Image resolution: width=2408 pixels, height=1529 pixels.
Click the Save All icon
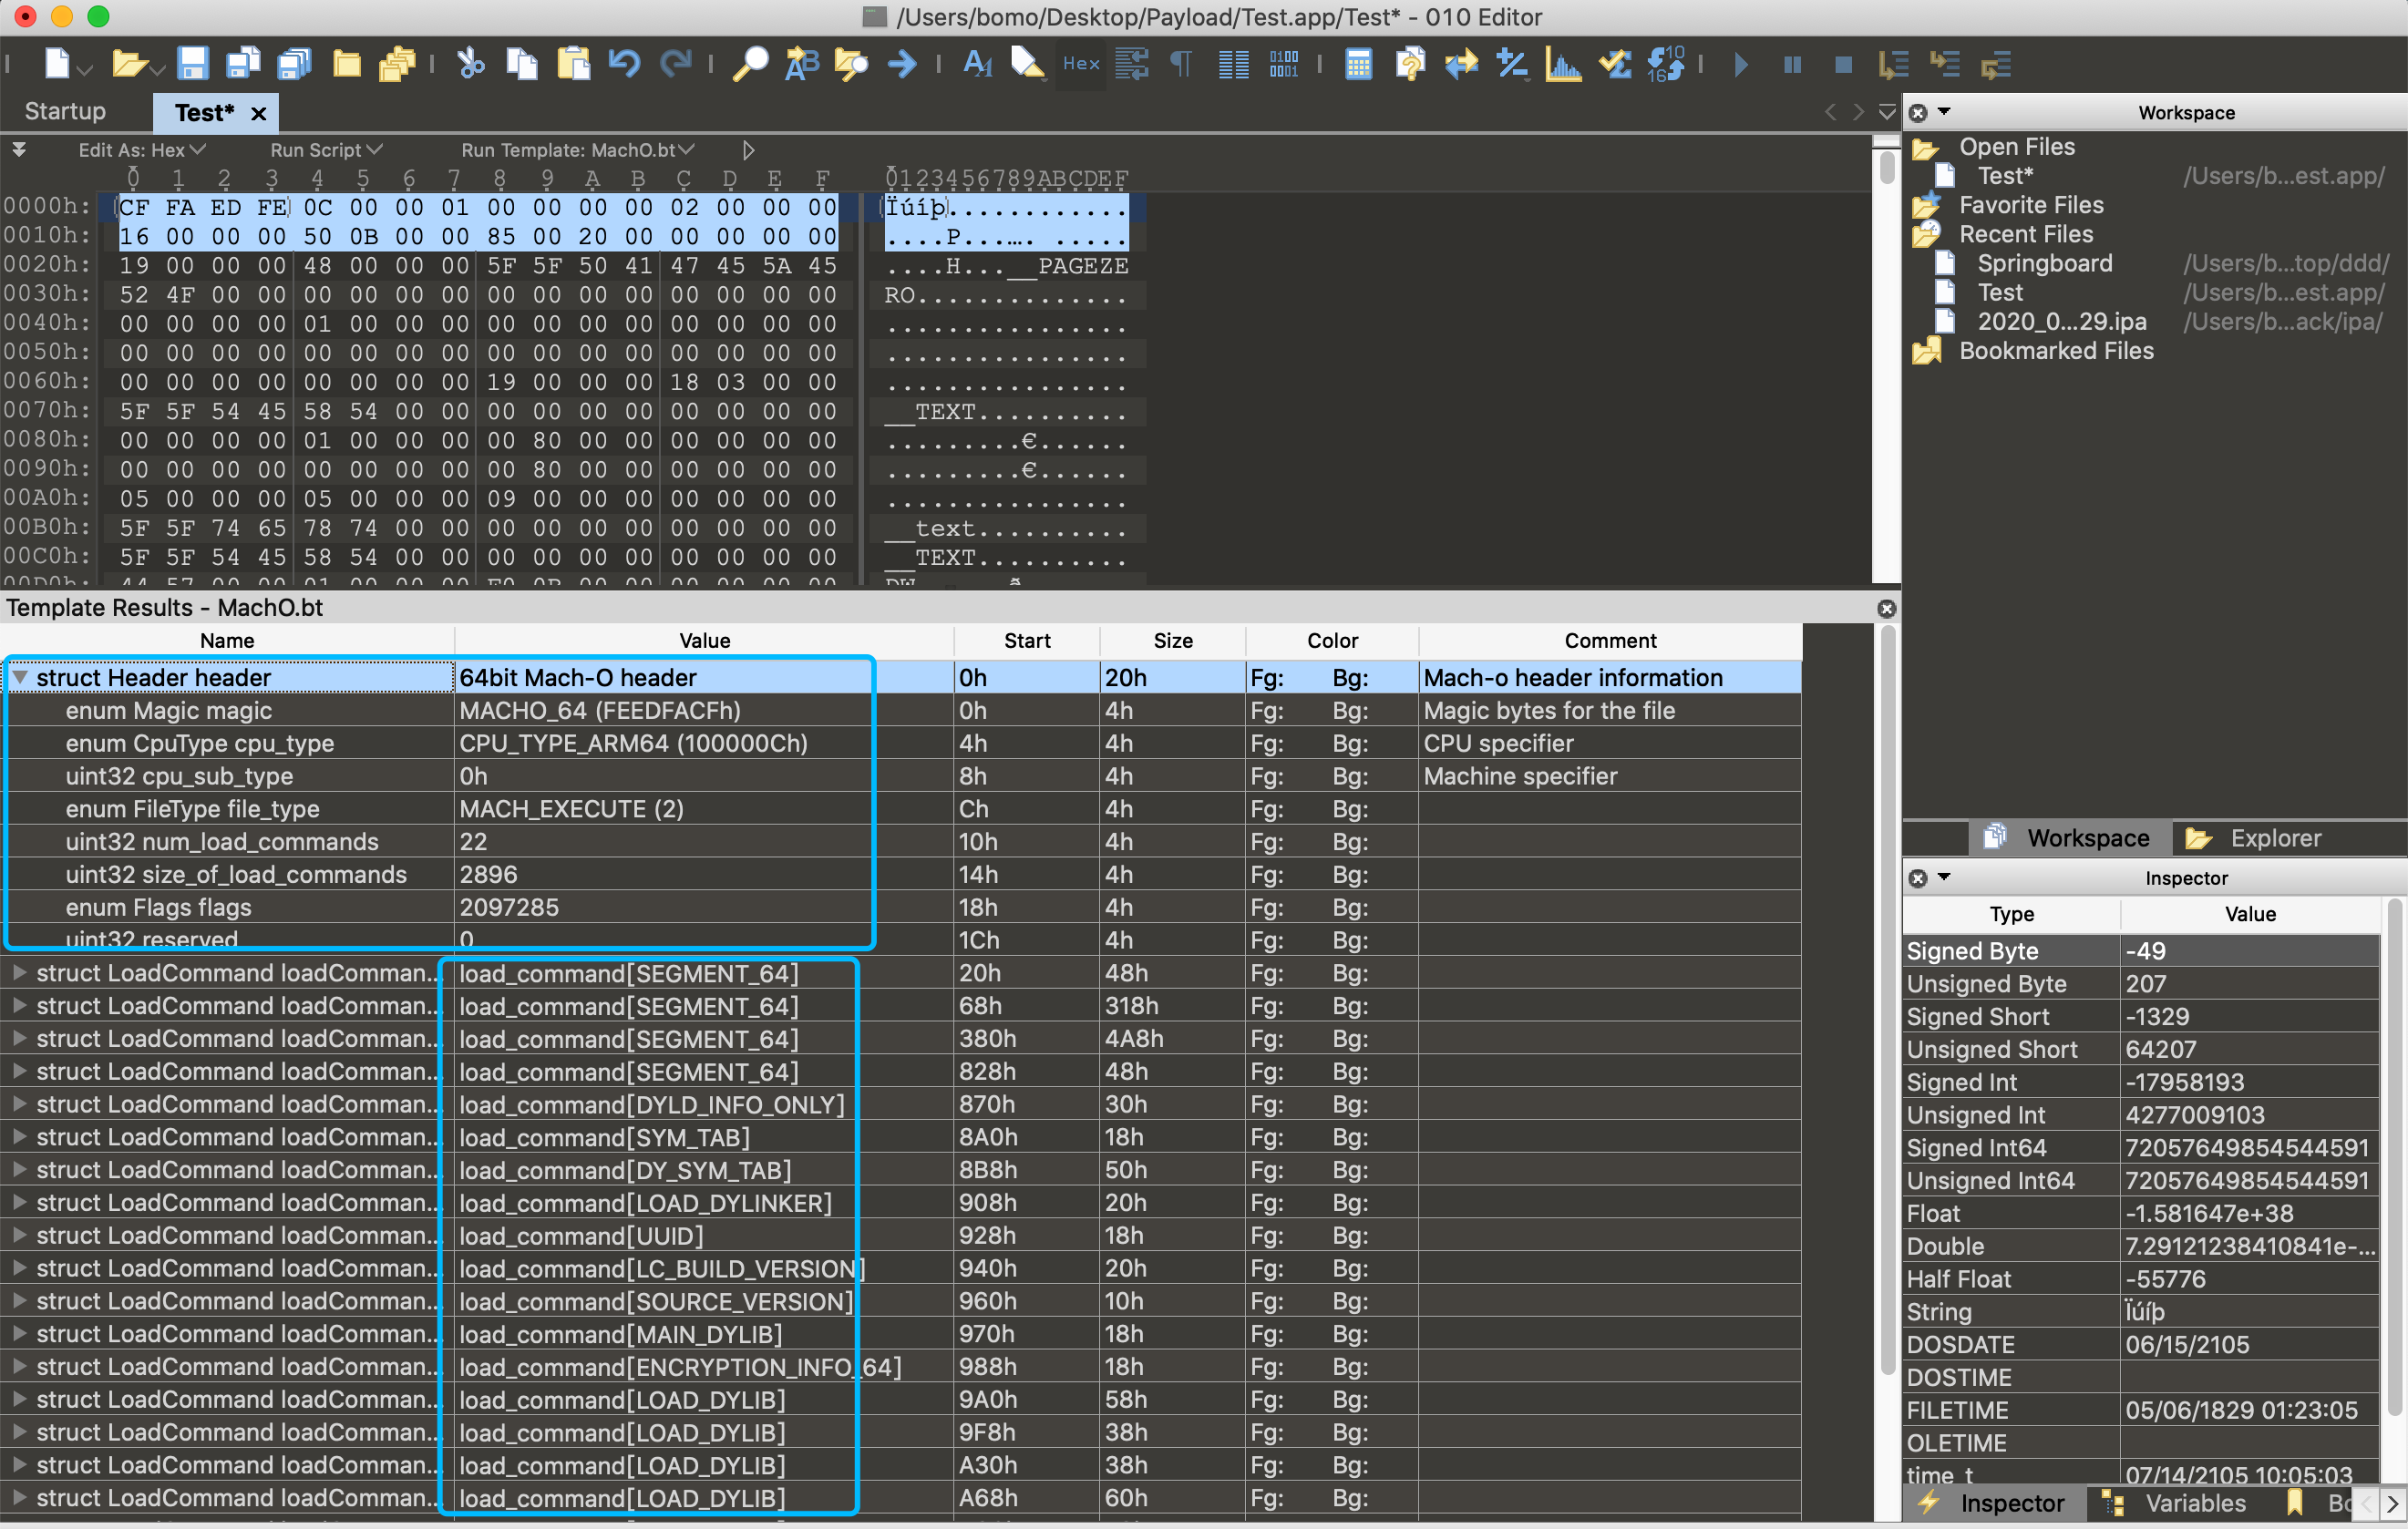point(294,64)
